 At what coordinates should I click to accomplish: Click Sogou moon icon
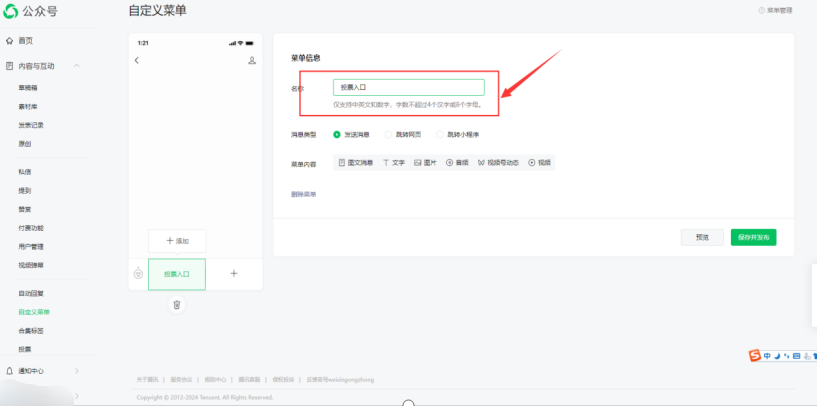[776, 356]
